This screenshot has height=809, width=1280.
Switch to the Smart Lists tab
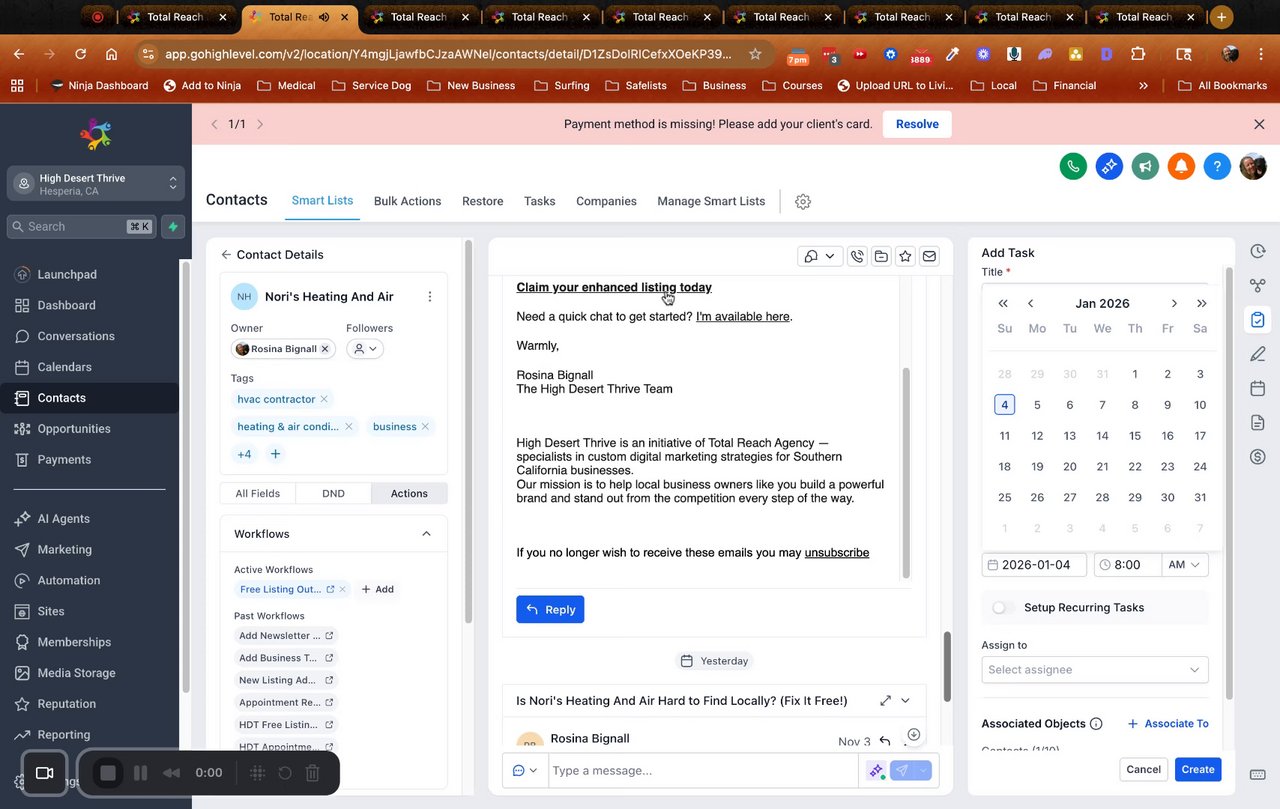(322, 200)
